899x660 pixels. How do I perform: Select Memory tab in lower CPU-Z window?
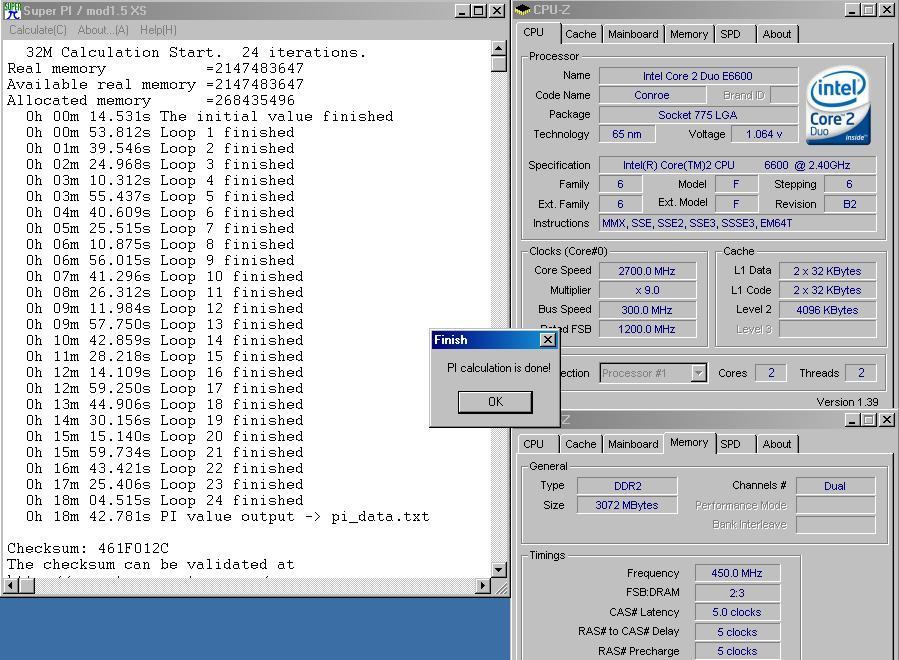click(689, 442)
